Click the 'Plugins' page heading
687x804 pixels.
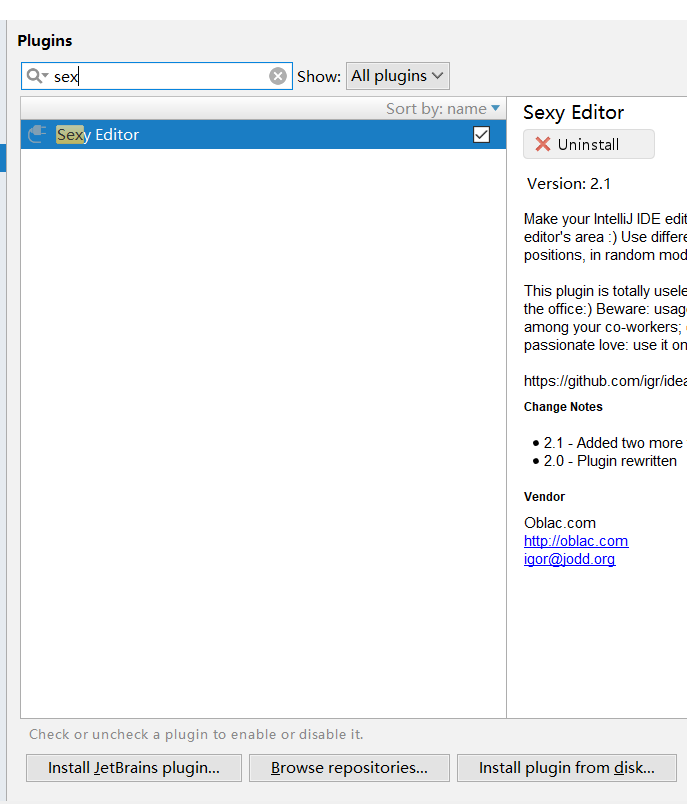click(45, 41)
